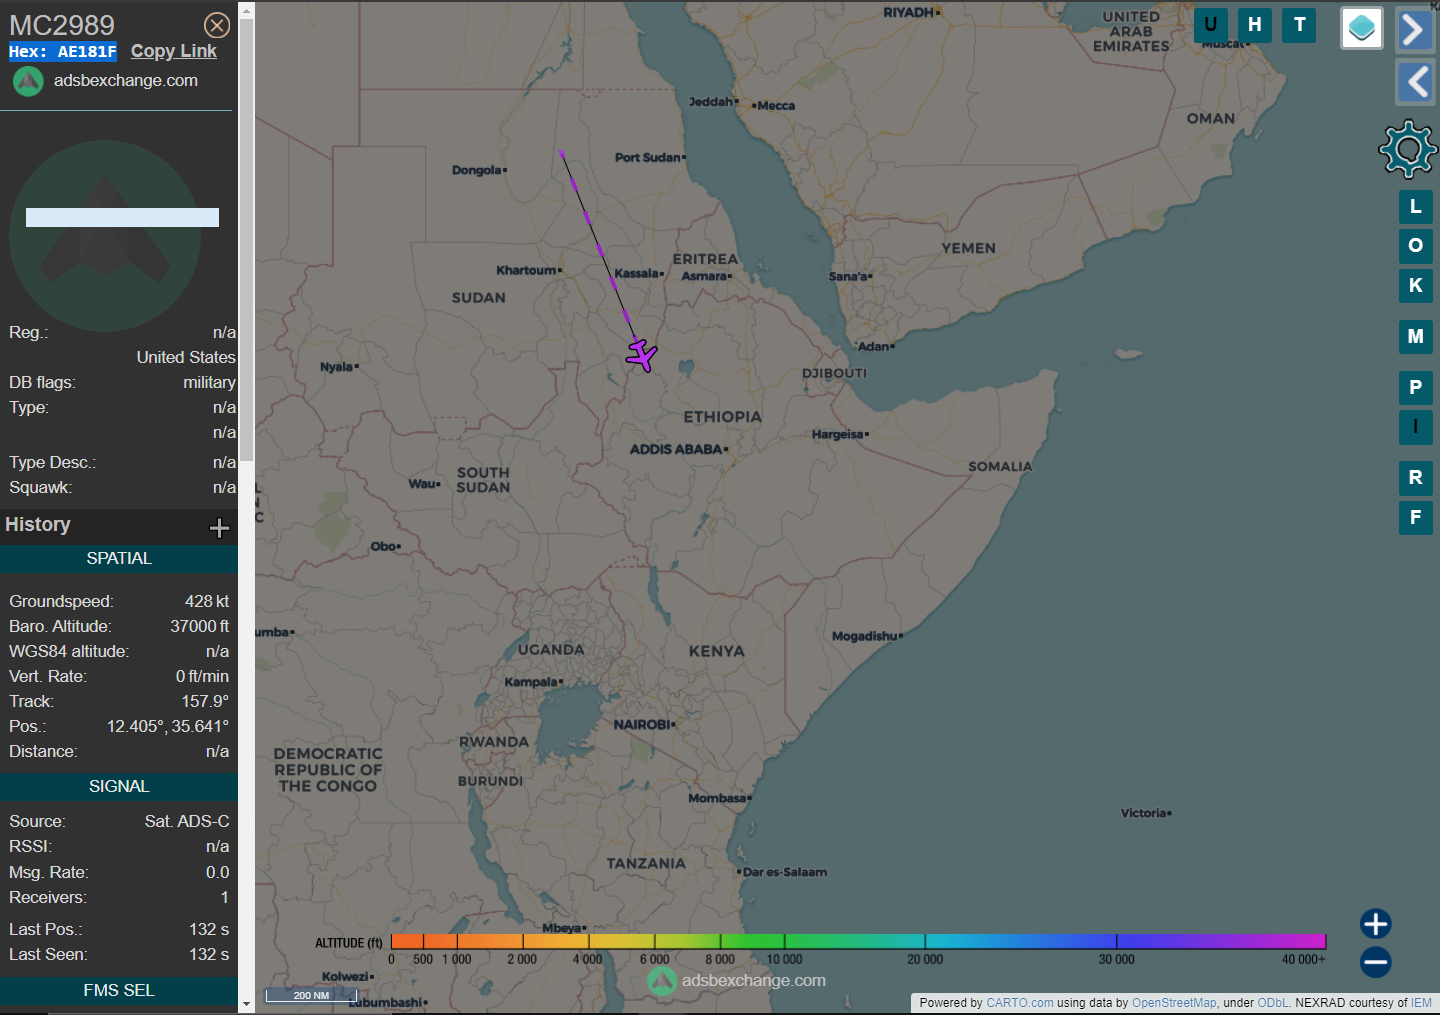The height and width of the screenshot is (1015, 1440).
Task: Click the F map button
Action: (1416, 517)
